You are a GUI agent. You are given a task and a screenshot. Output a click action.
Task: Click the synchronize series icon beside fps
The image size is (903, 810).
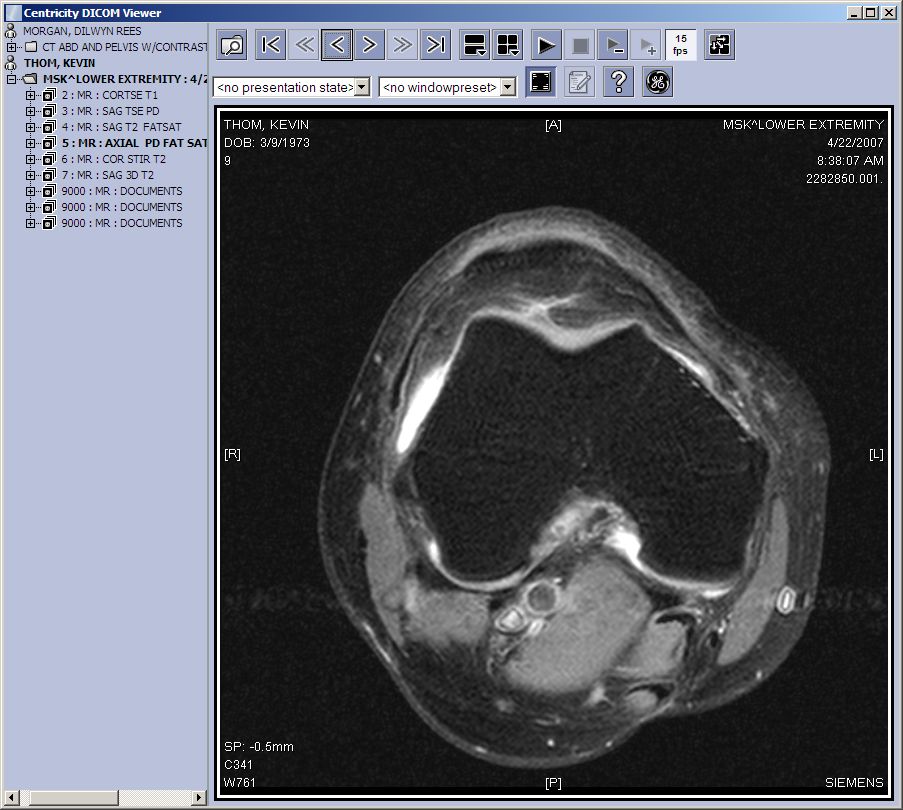pyautogui.click(x=719, y=45)
